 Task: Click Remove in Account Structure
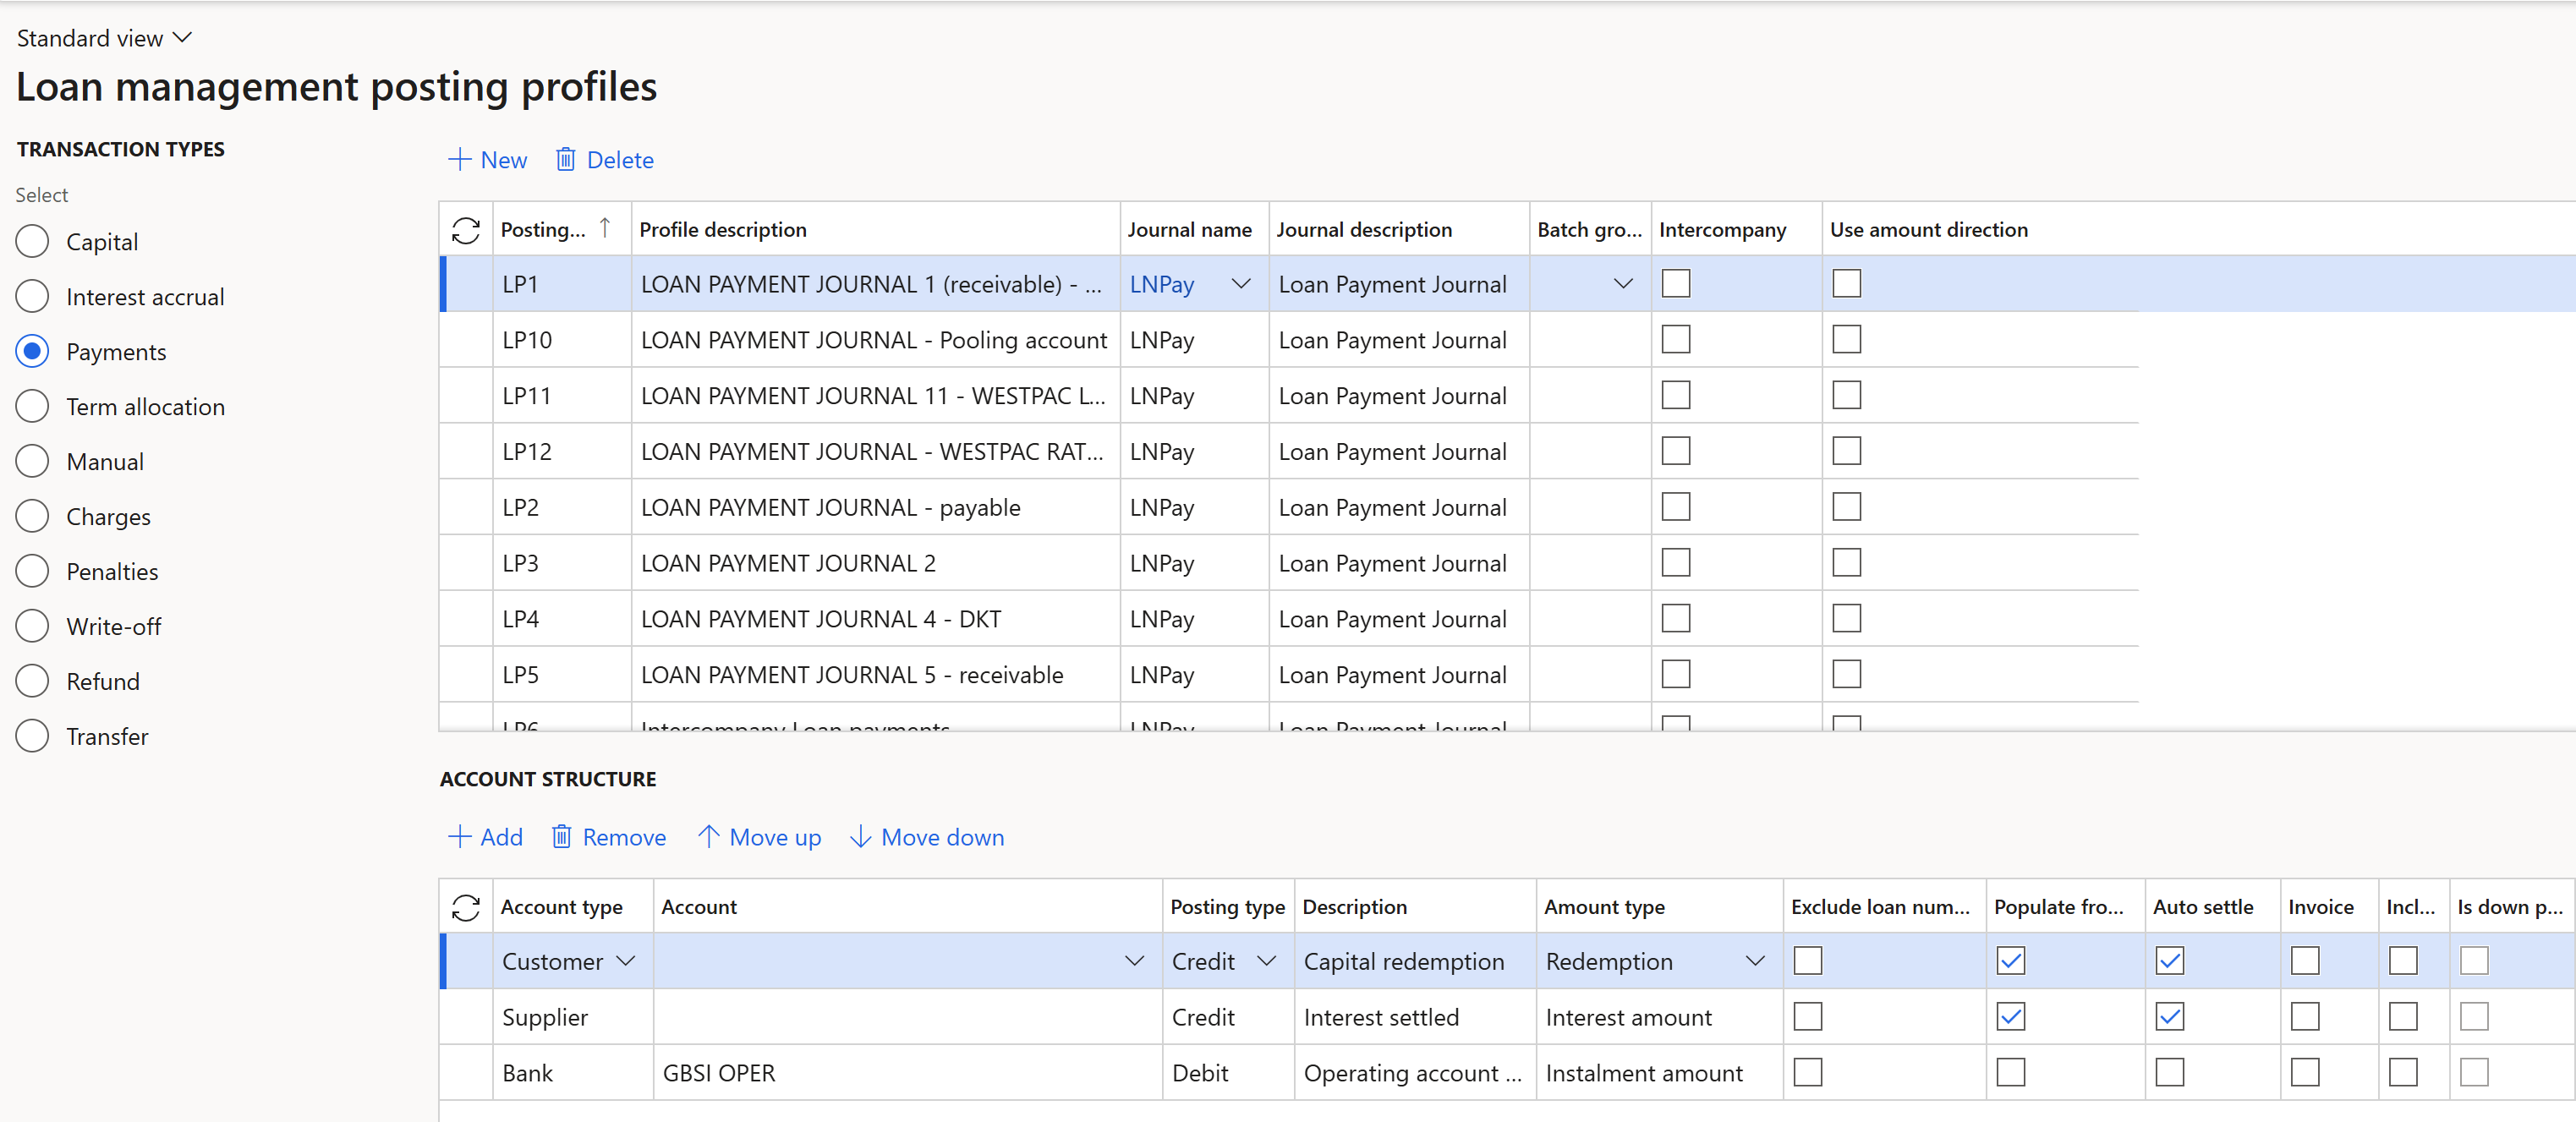tap(608, 837)
